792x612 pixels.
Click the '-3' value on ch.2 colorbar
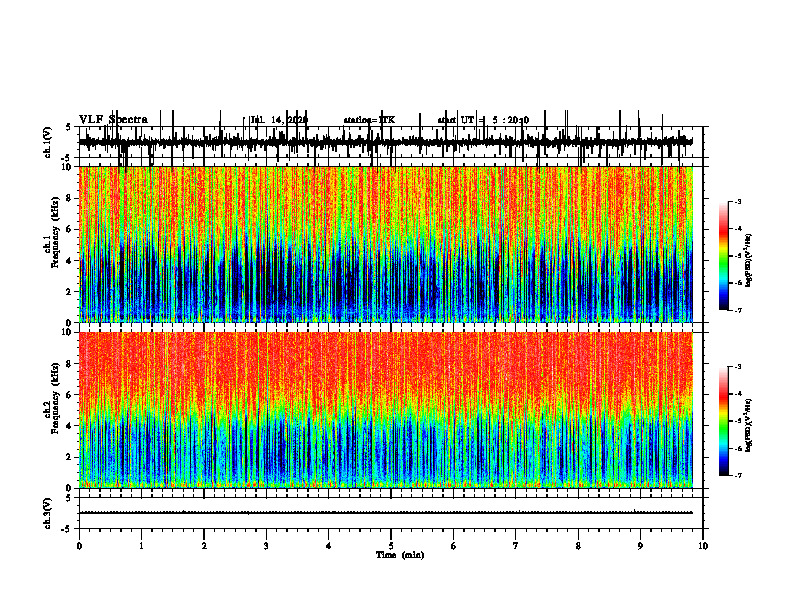738,367
